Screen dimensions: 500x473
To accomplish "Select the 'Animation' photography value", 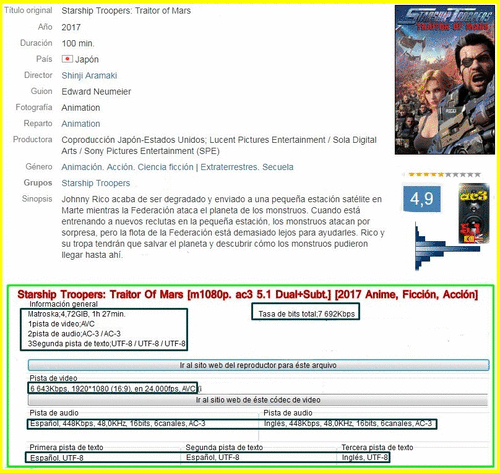I will [81, 108].
